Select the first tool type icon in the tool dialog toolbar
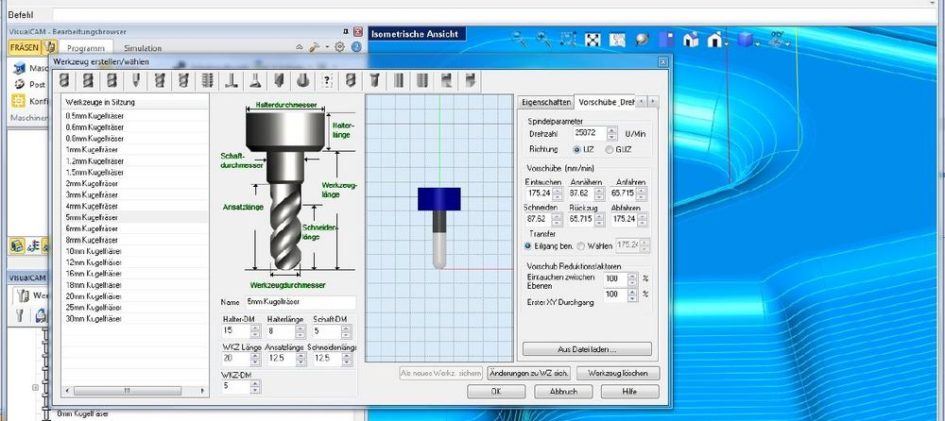Viewport: 945px width, 421px height. 65,79
